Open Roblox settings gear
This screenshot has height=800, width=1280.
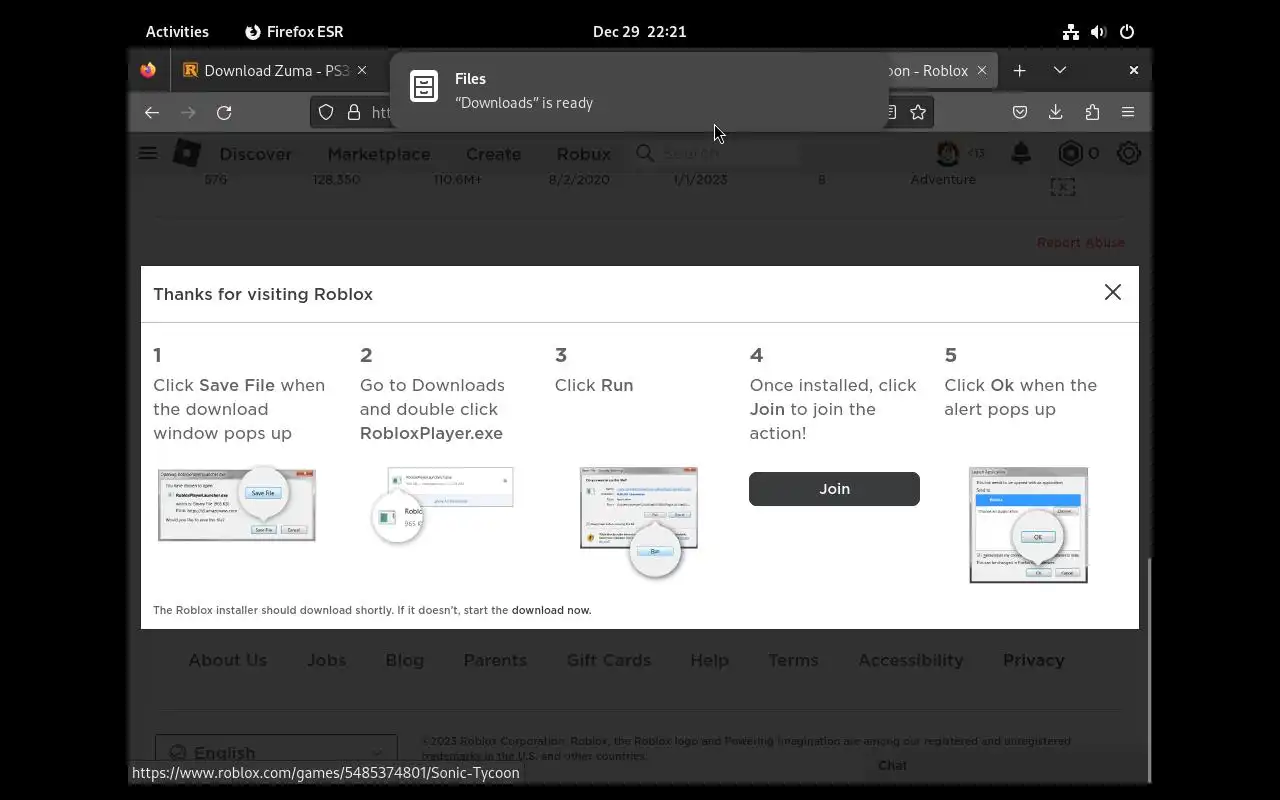pos(1129,153)
